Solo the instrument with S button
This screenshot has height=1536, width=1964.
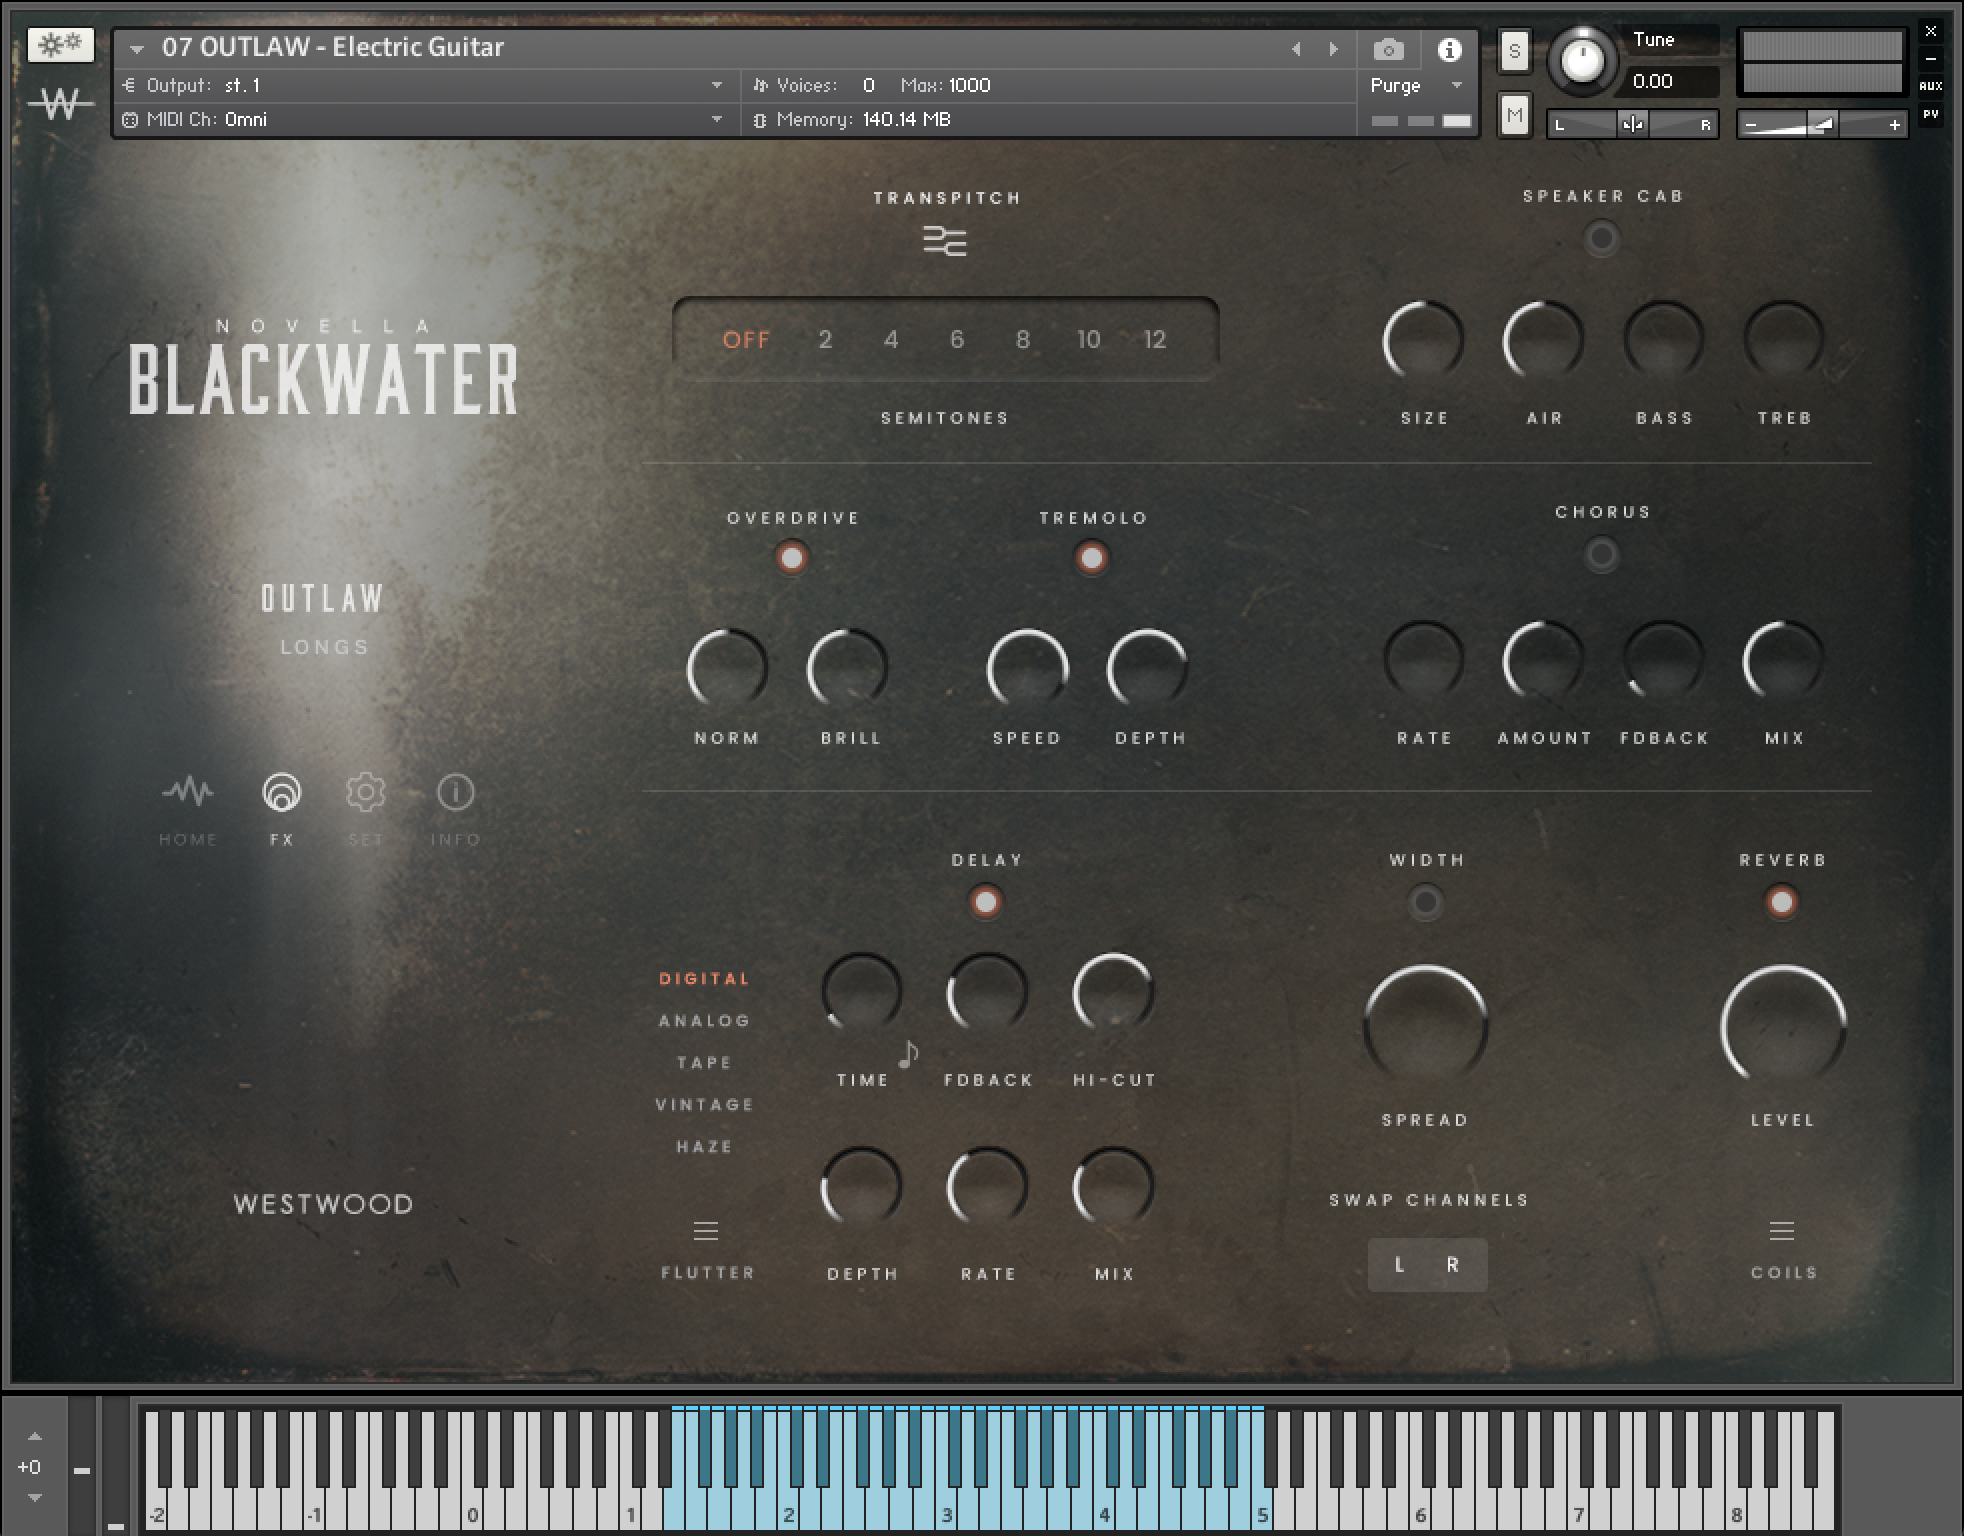(1514, 52)
